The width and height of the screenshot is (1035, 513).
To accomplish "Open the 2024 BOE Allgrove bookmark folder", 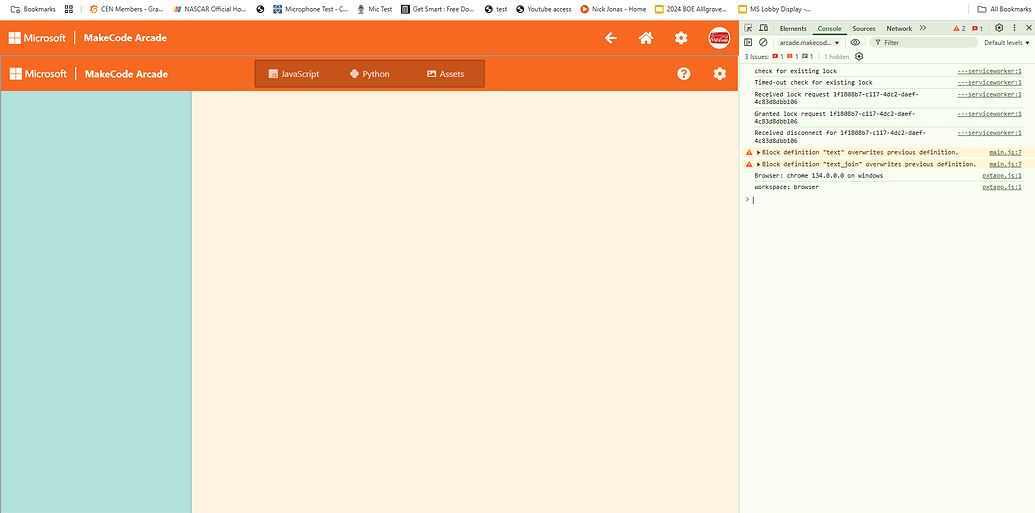I will click(x=692, y=9).
